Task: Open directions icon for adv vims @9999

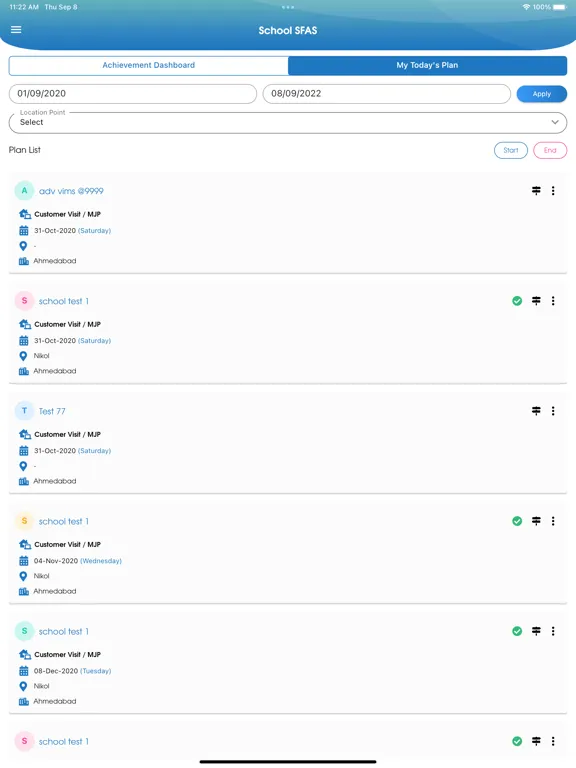Action: (x=536, y=191)
